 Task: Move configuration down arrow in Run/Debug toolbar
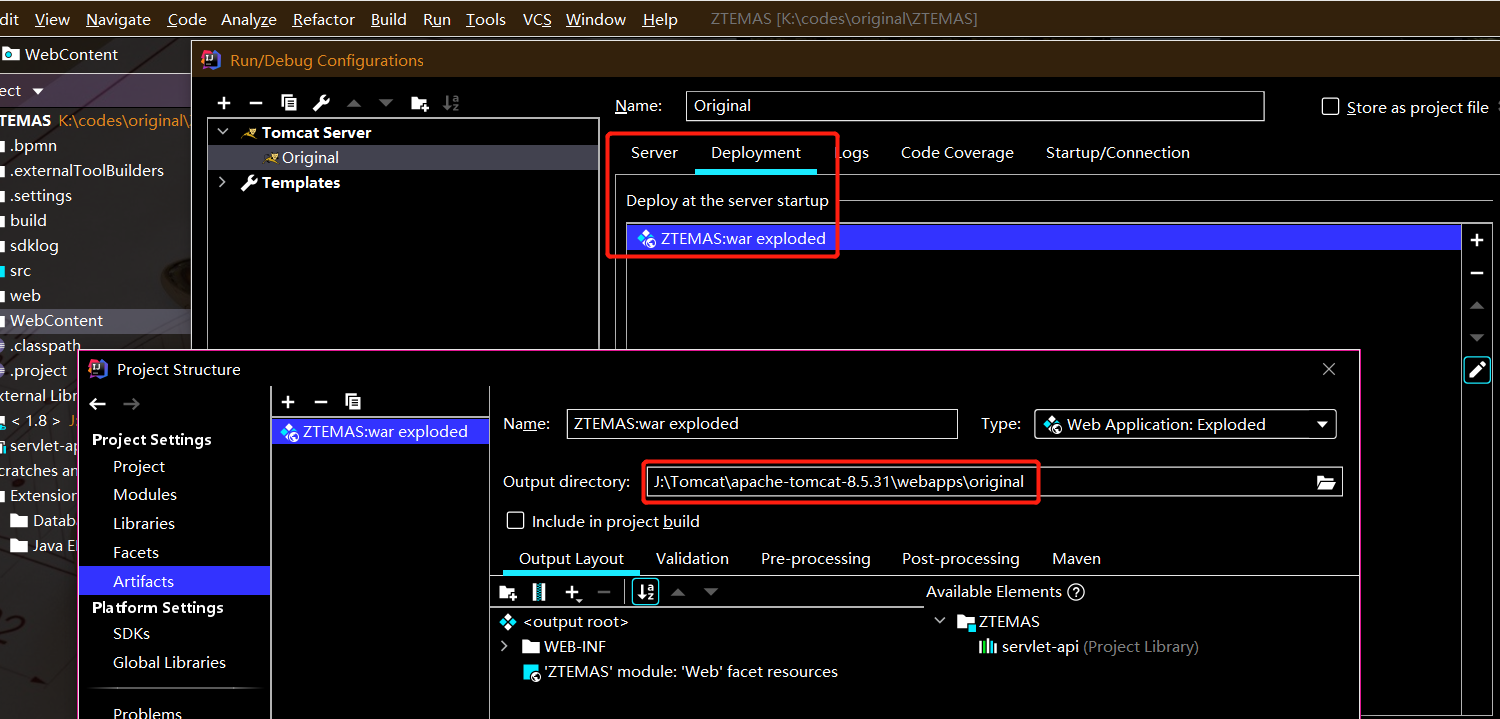[x=386, y=103]
